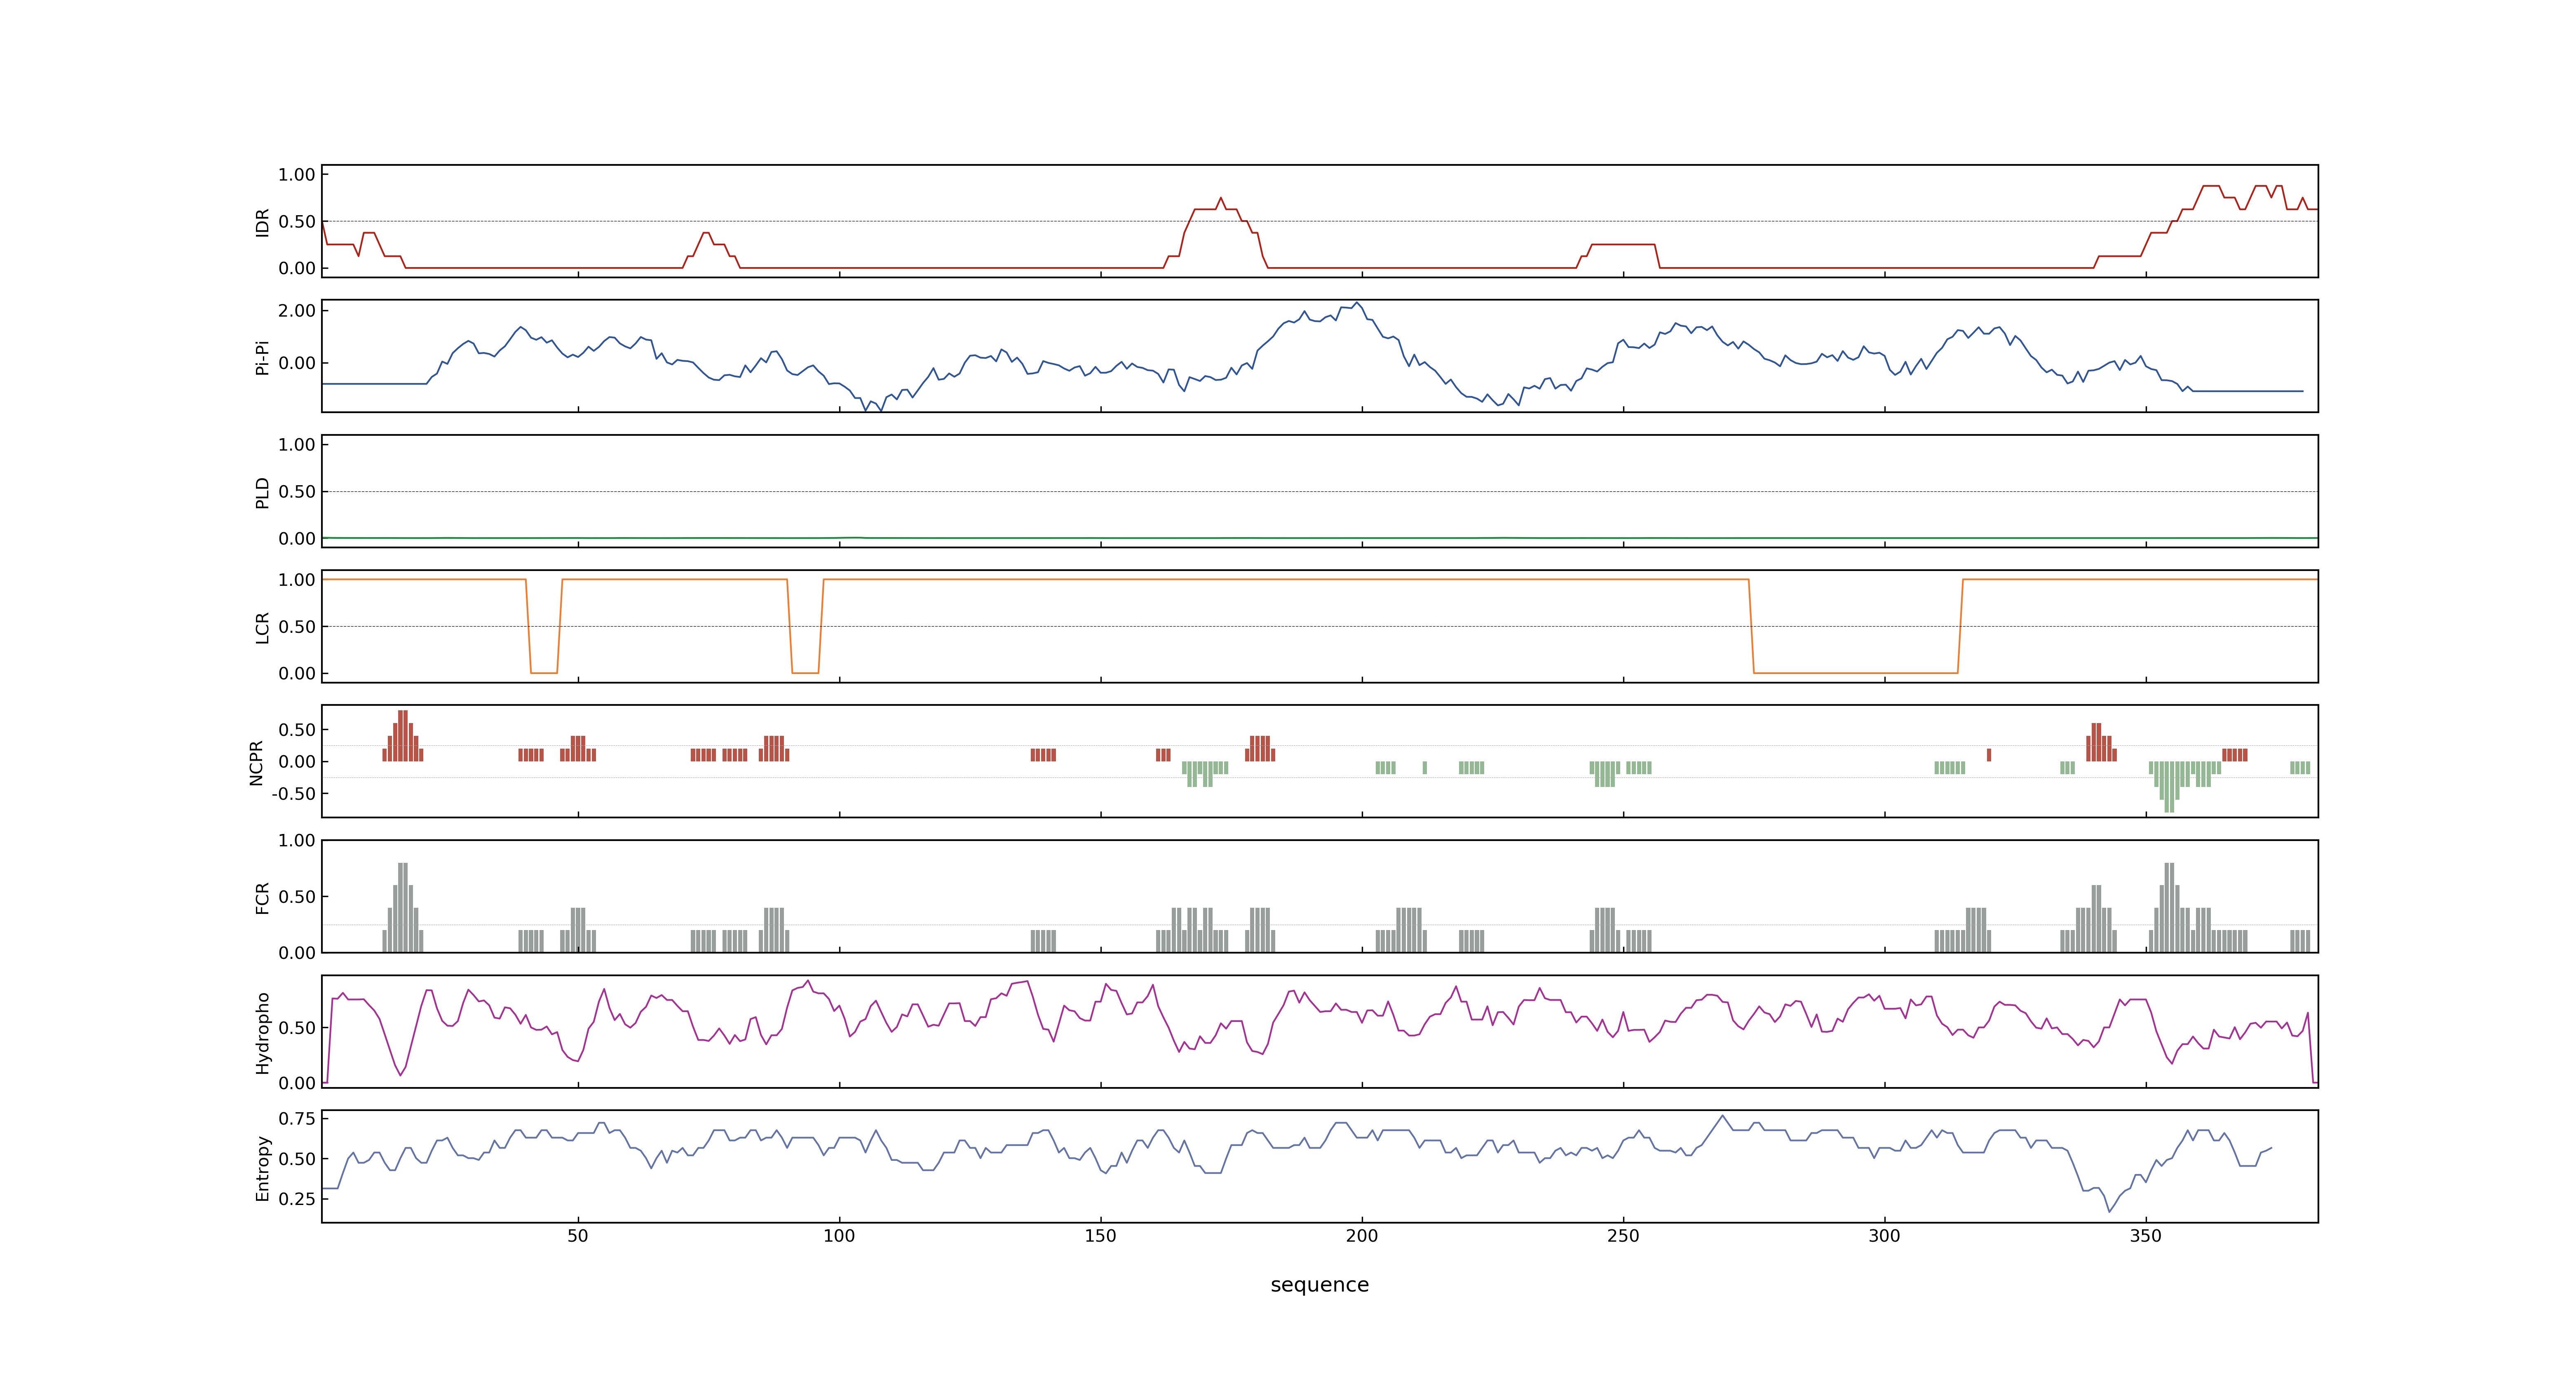
Task: Click the "300" x-axis tick label
Action: coord(1884,1236)
